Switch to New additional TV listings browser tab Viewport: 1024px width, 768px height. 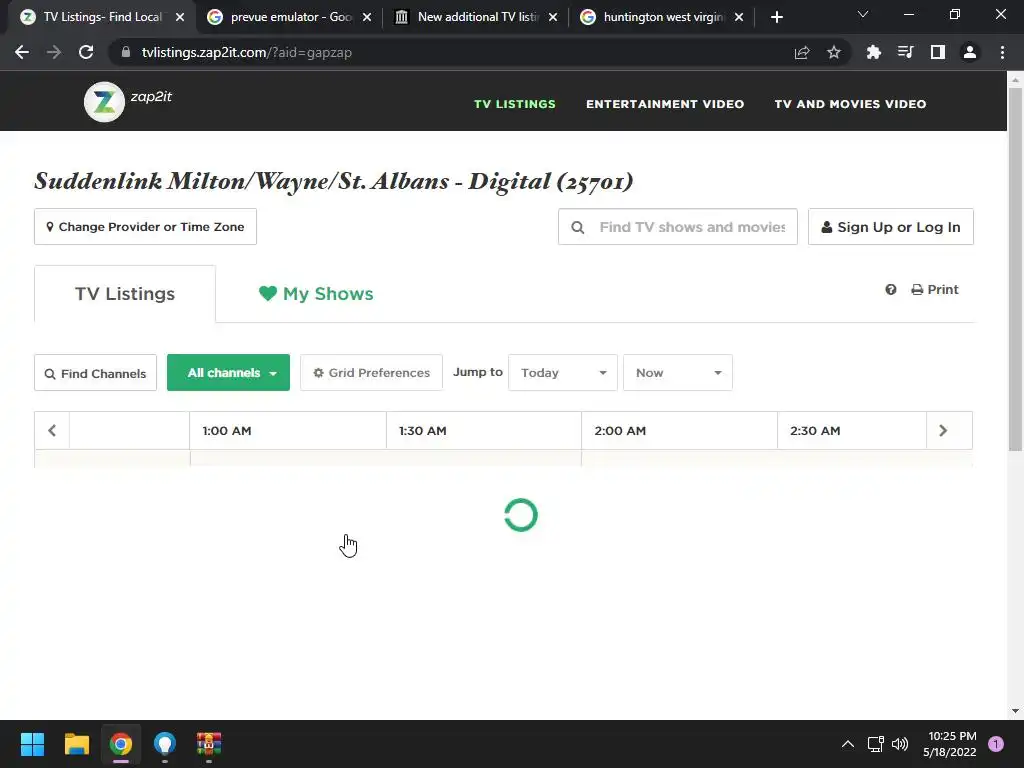[x=477, y=17]
